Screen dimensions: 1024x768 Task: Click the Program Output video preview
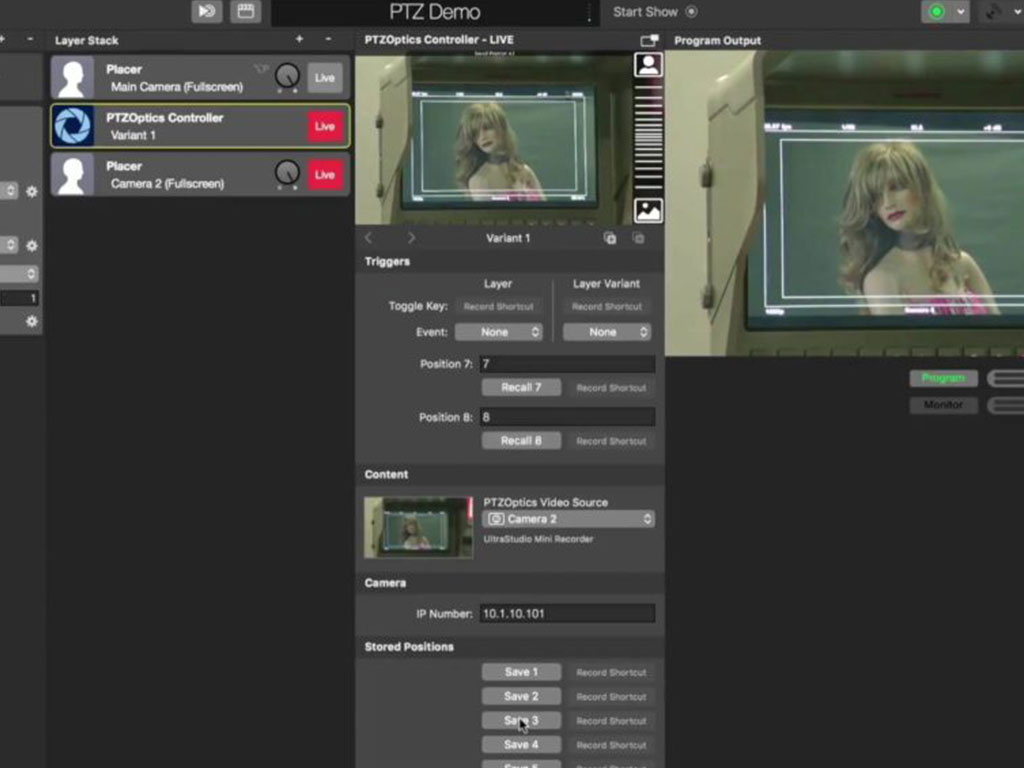tap(844, 204)
